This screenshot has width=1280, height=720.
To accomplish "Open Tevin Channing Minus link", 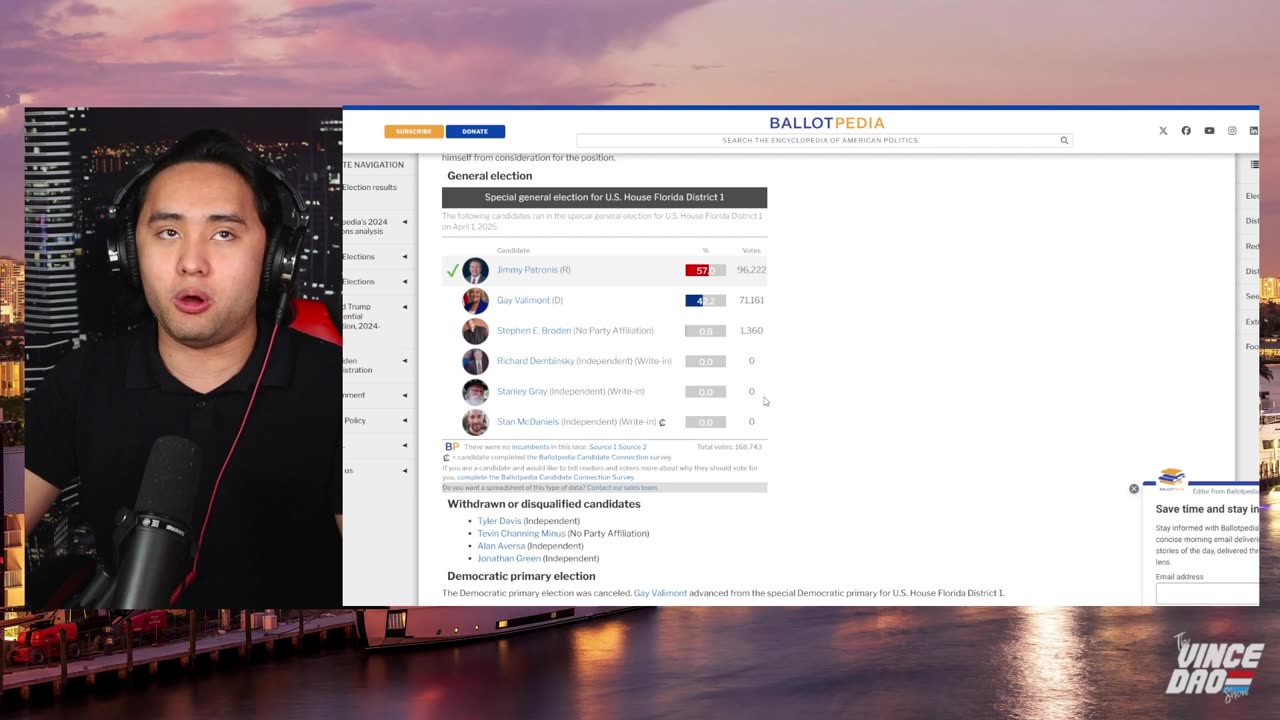I will coord(521,534).
